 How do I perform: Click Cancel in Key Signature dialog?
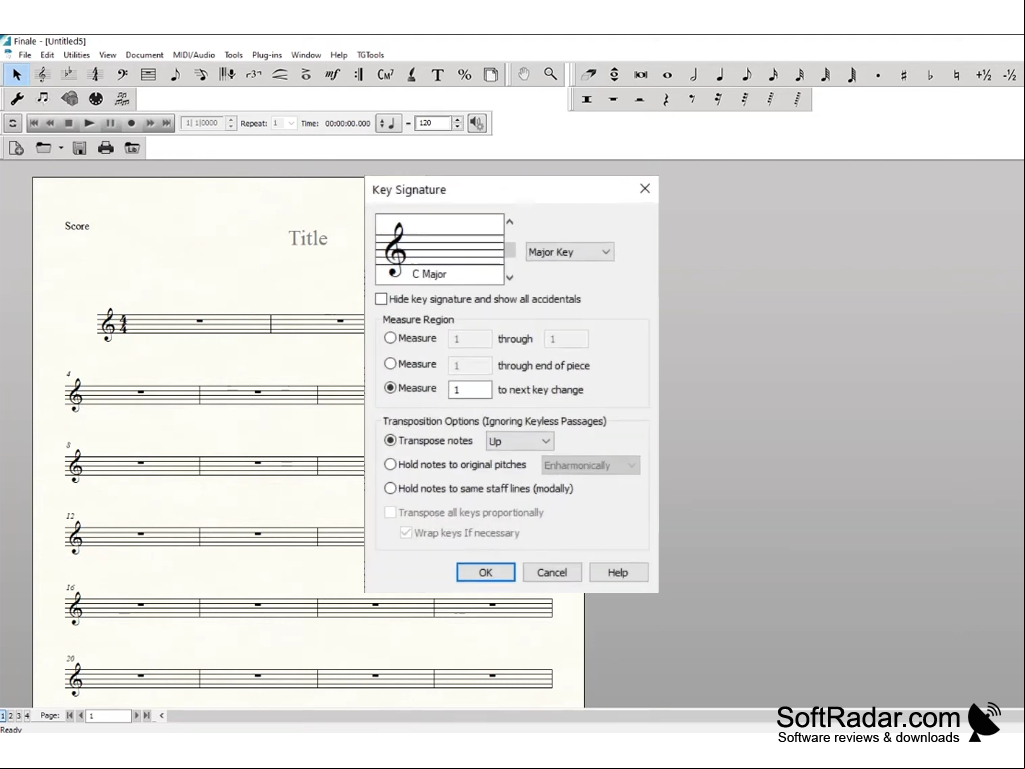552,572
